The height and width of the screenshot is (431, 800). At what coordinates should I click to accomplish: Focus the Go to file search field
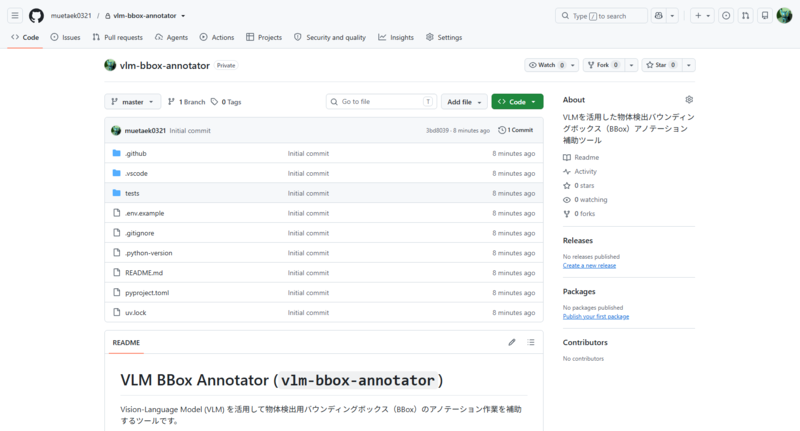(381, 102)
